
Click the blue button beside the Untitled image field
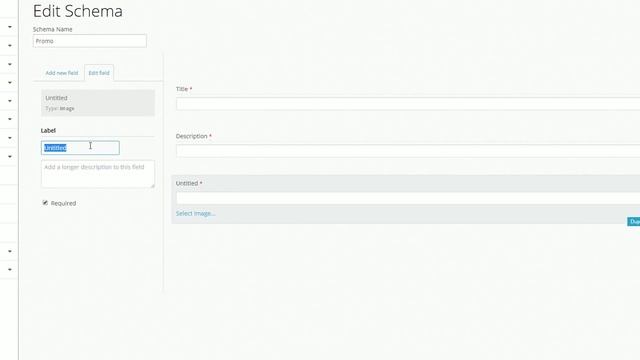[x=633, y=222]
